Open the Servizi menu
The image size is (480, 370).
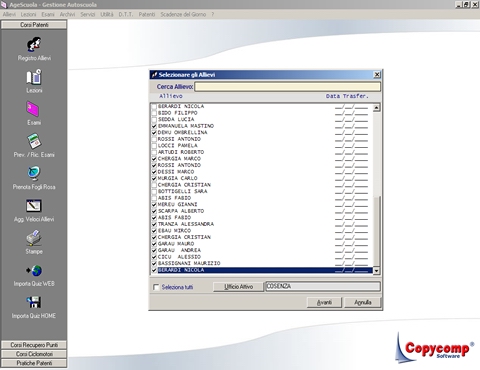pyautogui.click(x=88, y=14)
